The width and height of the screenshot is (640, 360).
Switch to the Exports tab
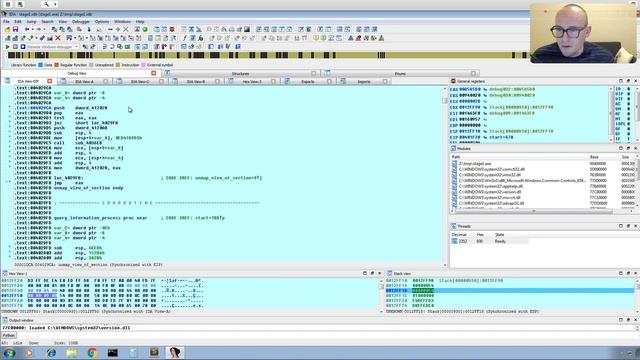point(308,82)
